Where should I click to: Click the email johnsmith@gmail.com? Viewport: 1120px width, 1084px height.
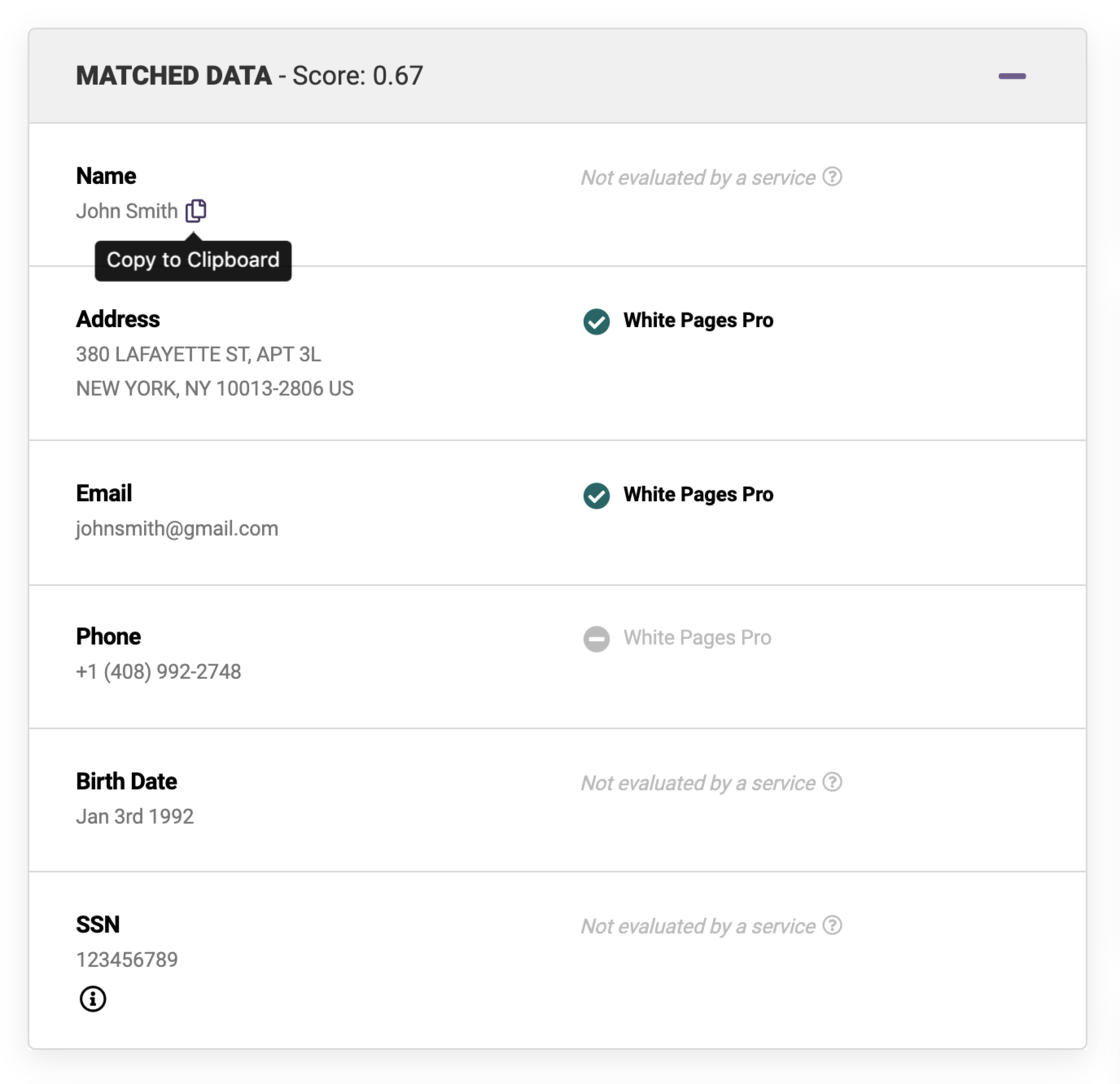177,529
